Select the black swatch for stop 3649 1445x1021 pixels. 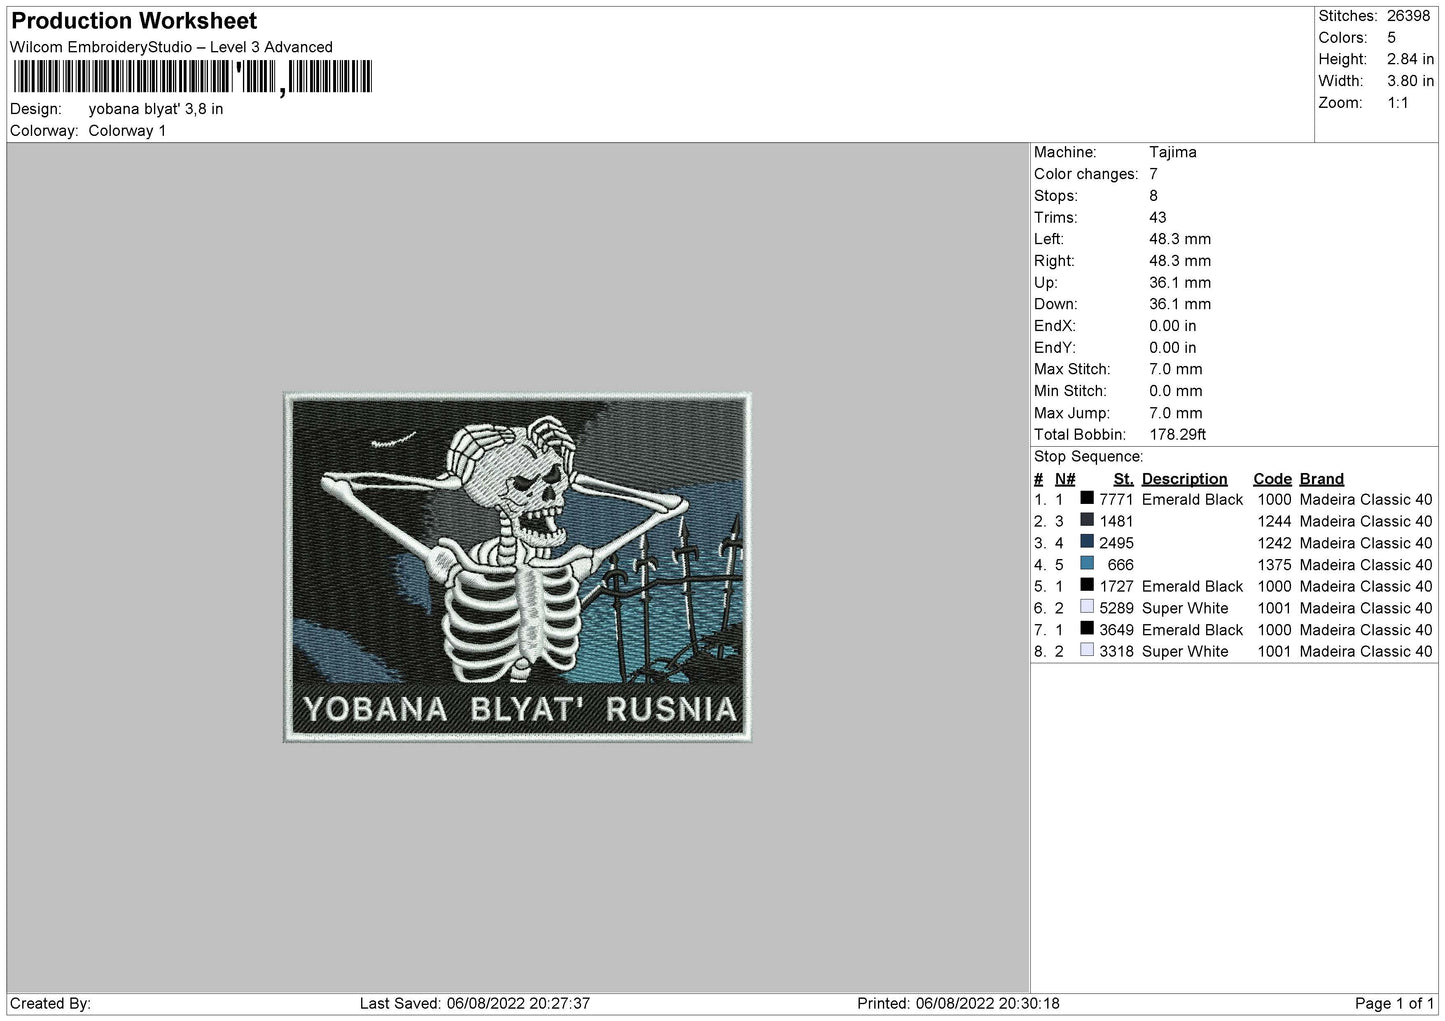[1087, 629]
